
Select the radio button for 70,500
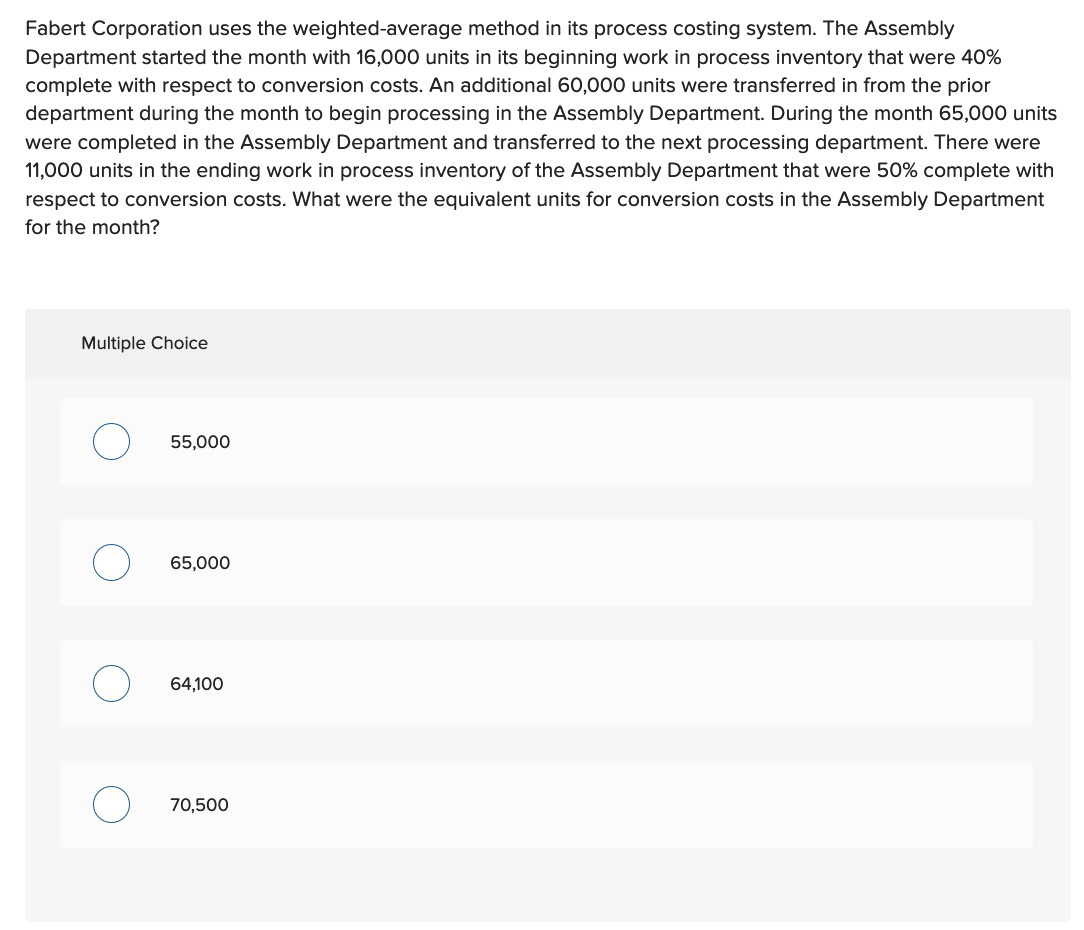click(x=111, y=804)
